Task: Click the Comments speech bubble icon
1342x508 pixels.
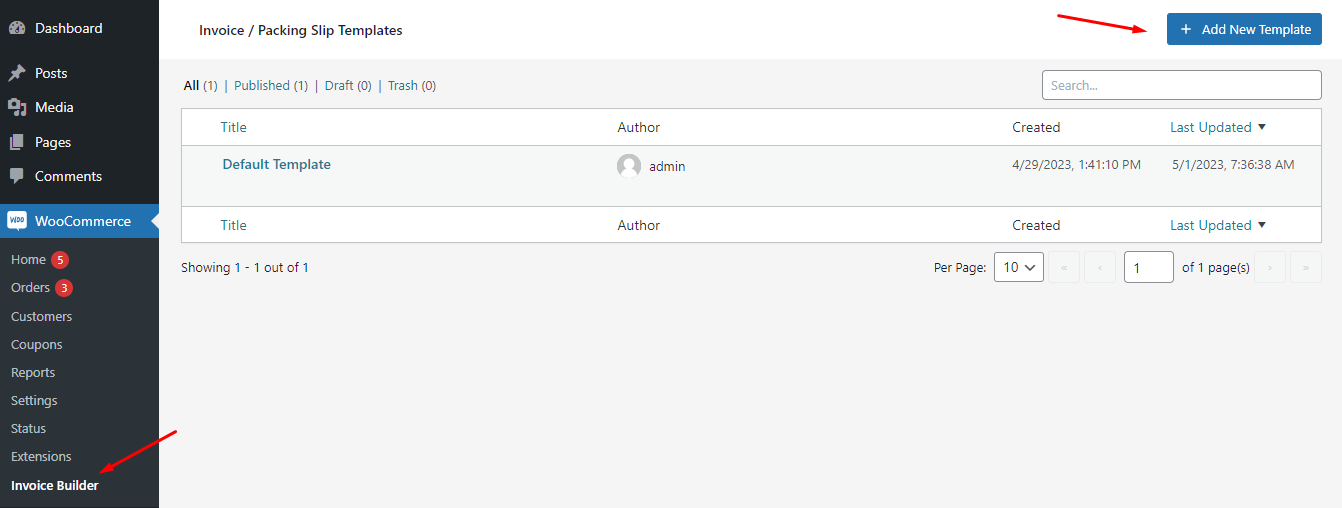Action: (x=17, y=176)
